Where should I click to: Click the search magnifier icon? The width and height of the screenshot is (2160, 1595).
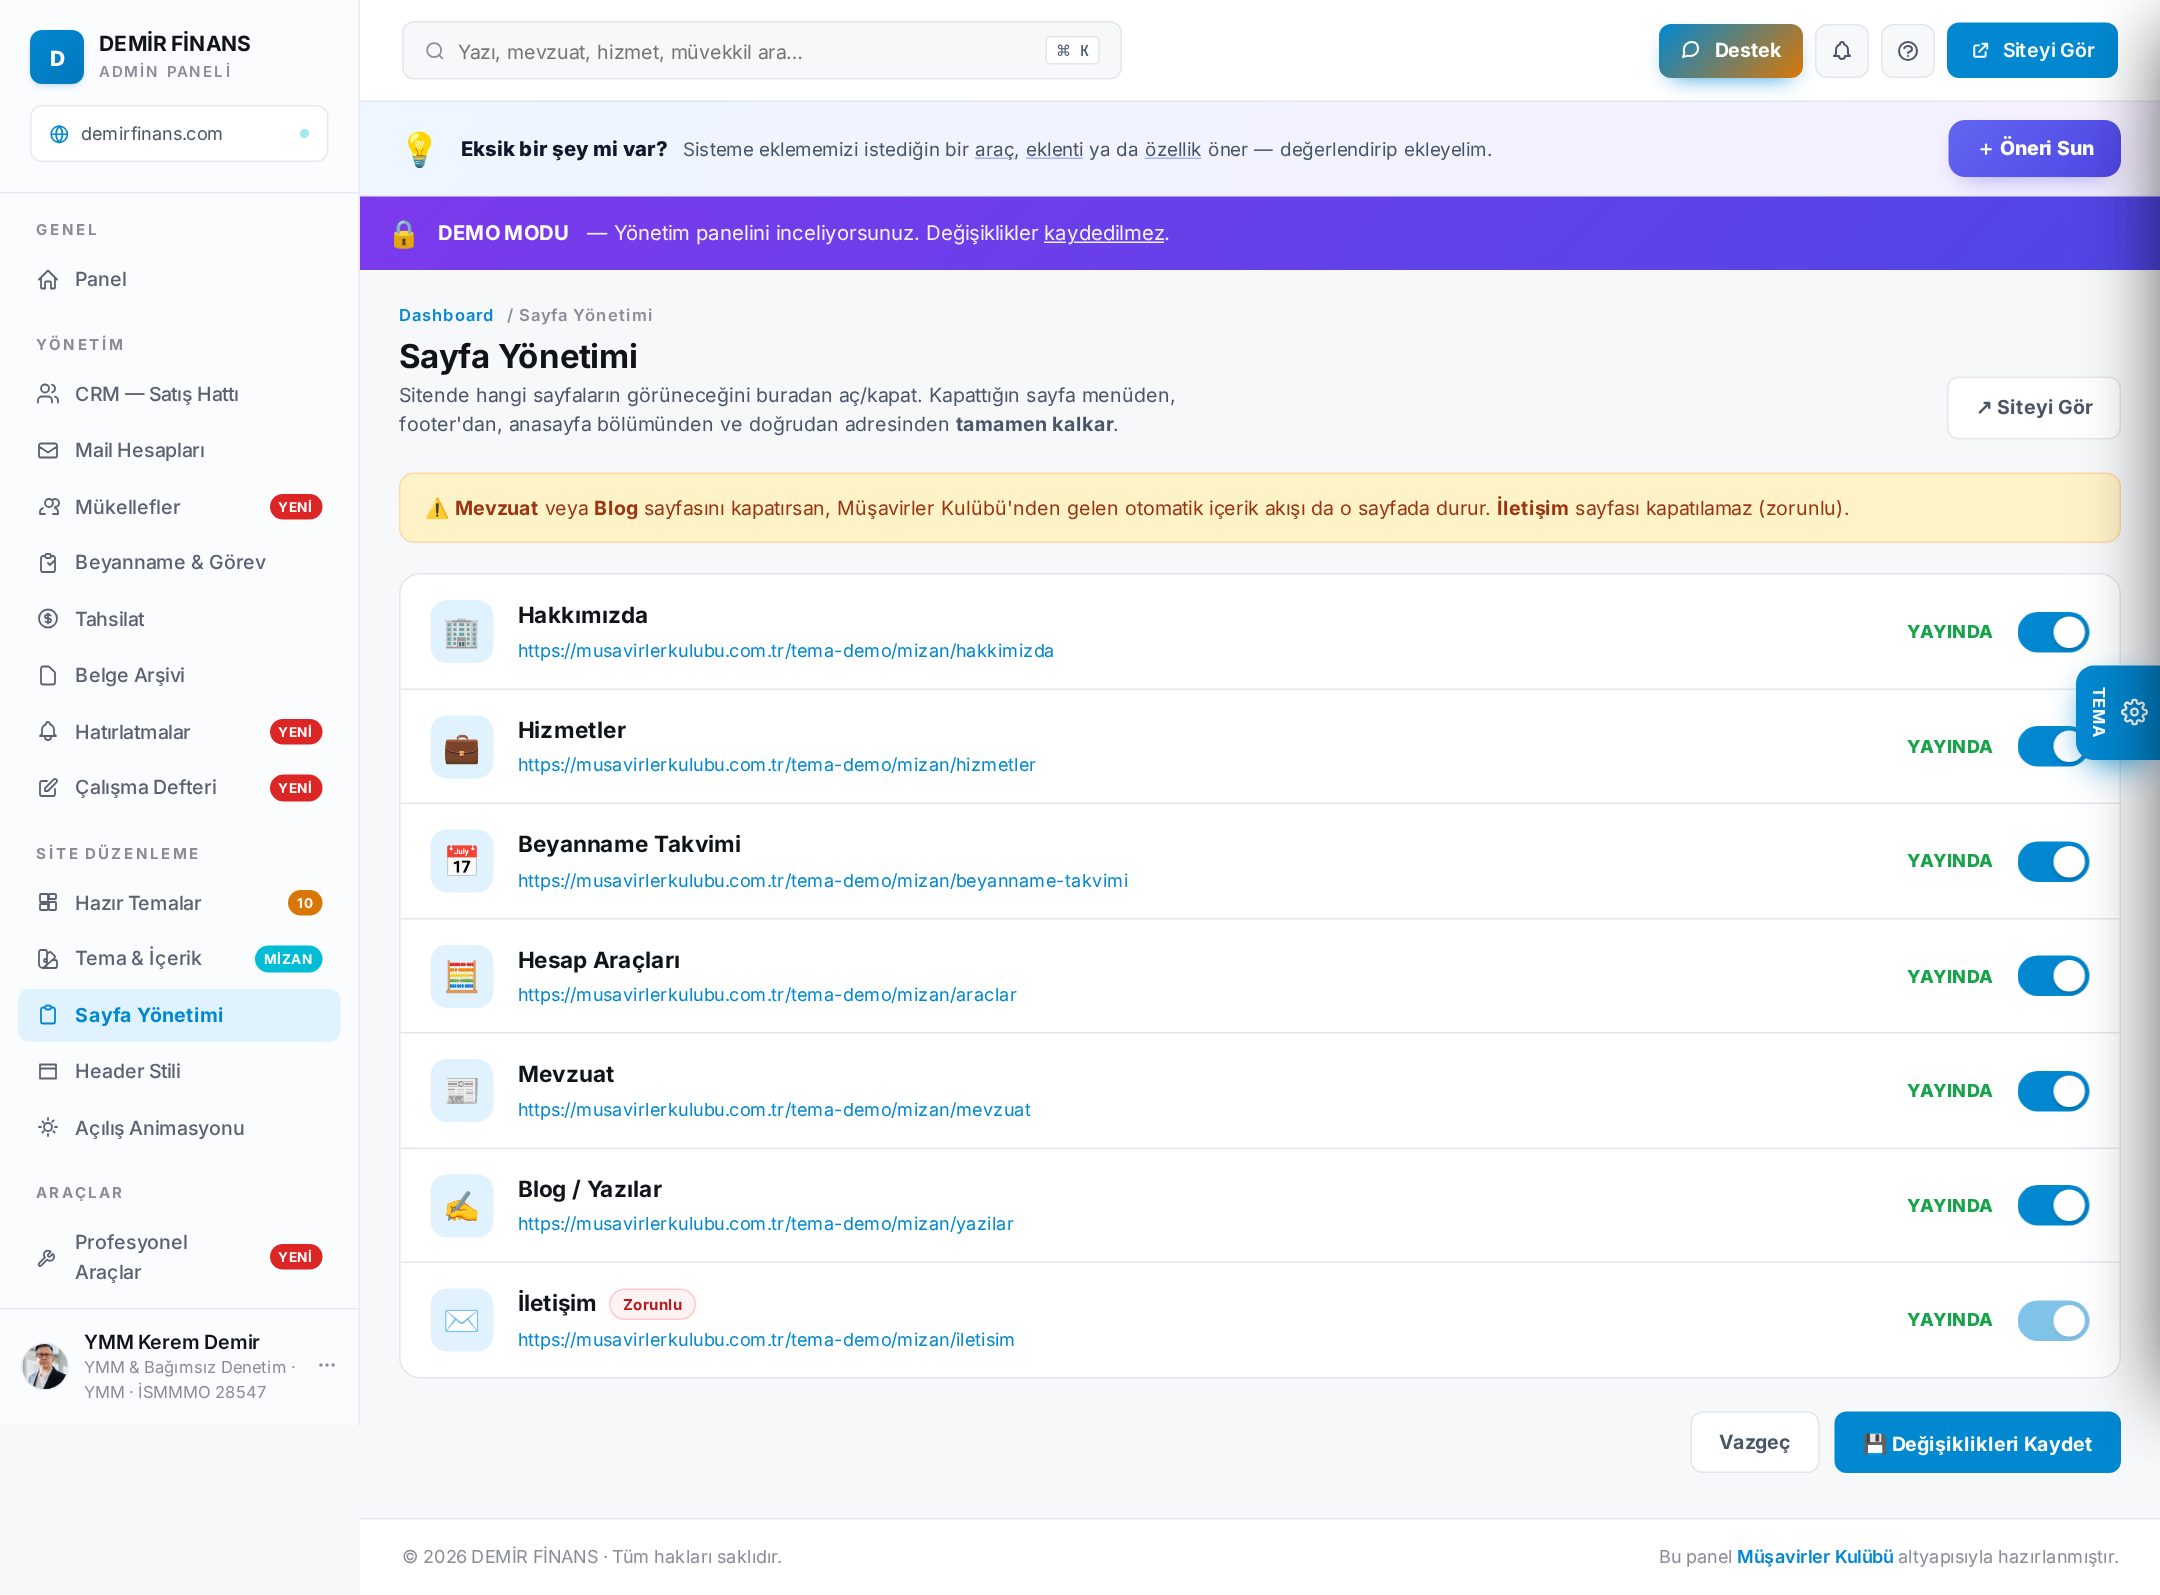[x=434, y=51]
